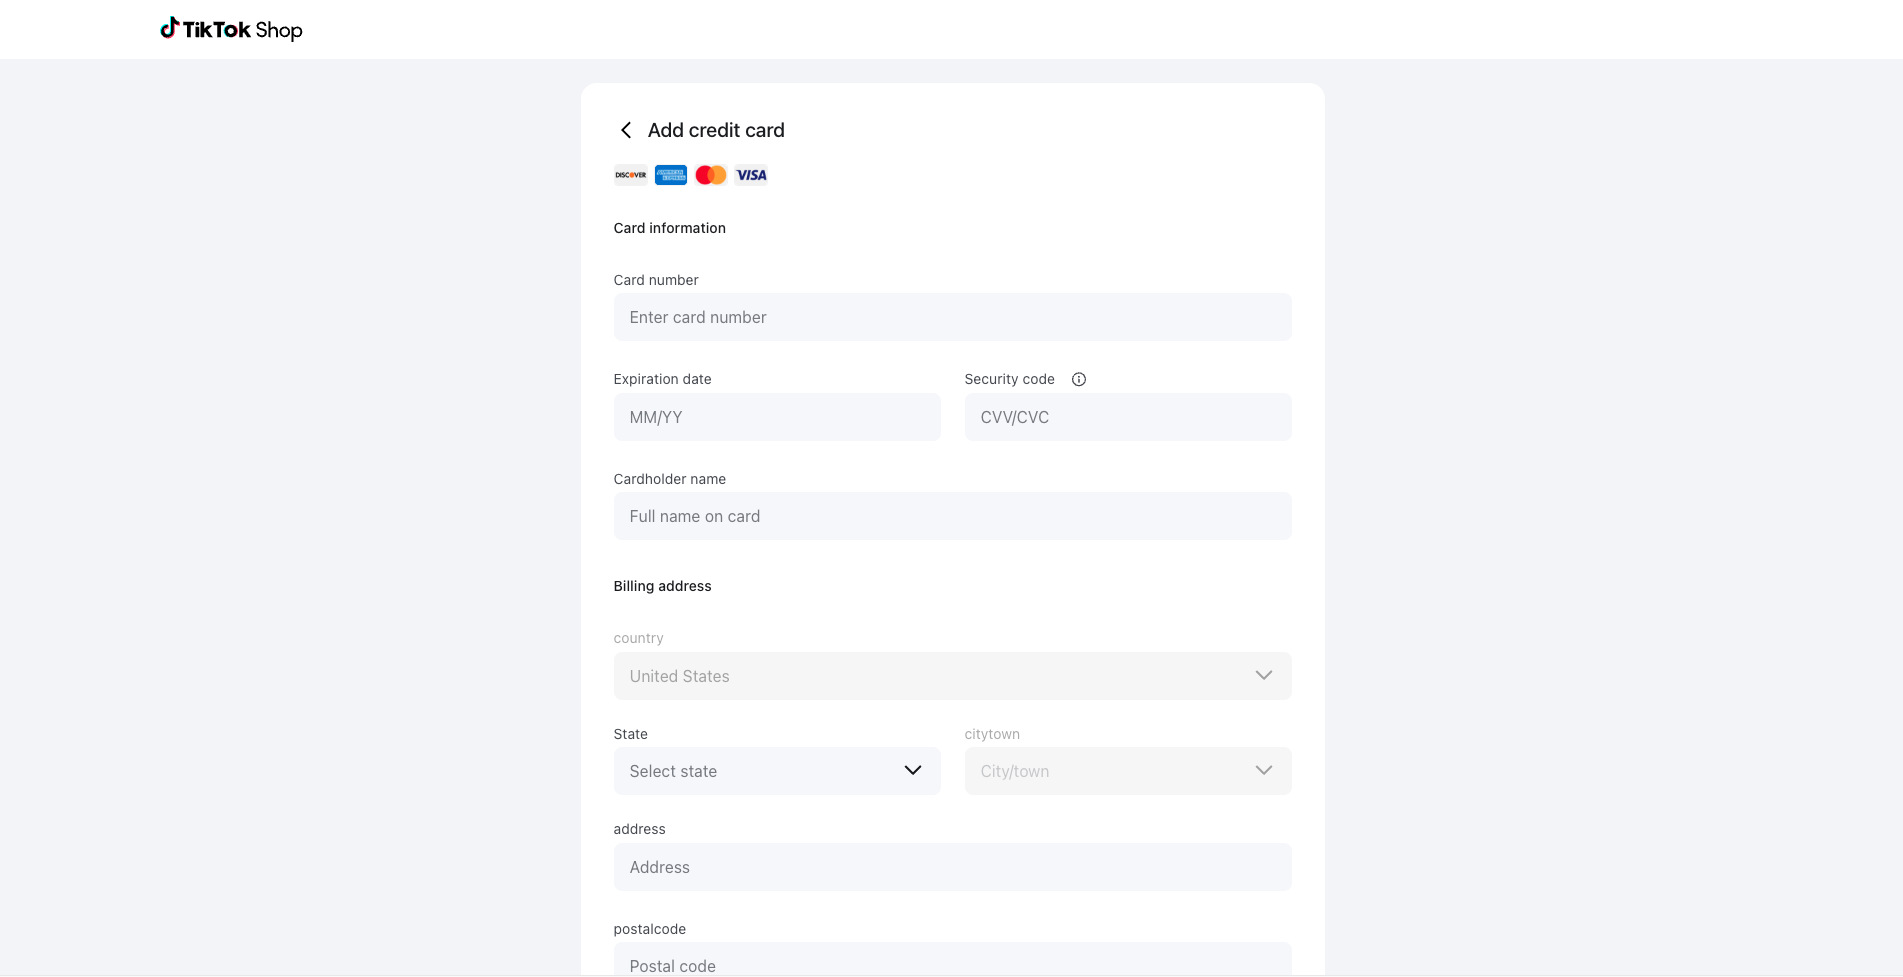The width and height of the screenshot is (1903, 977).
Task: Click the Add credit card heading text
Action: (x=716, y=130)
